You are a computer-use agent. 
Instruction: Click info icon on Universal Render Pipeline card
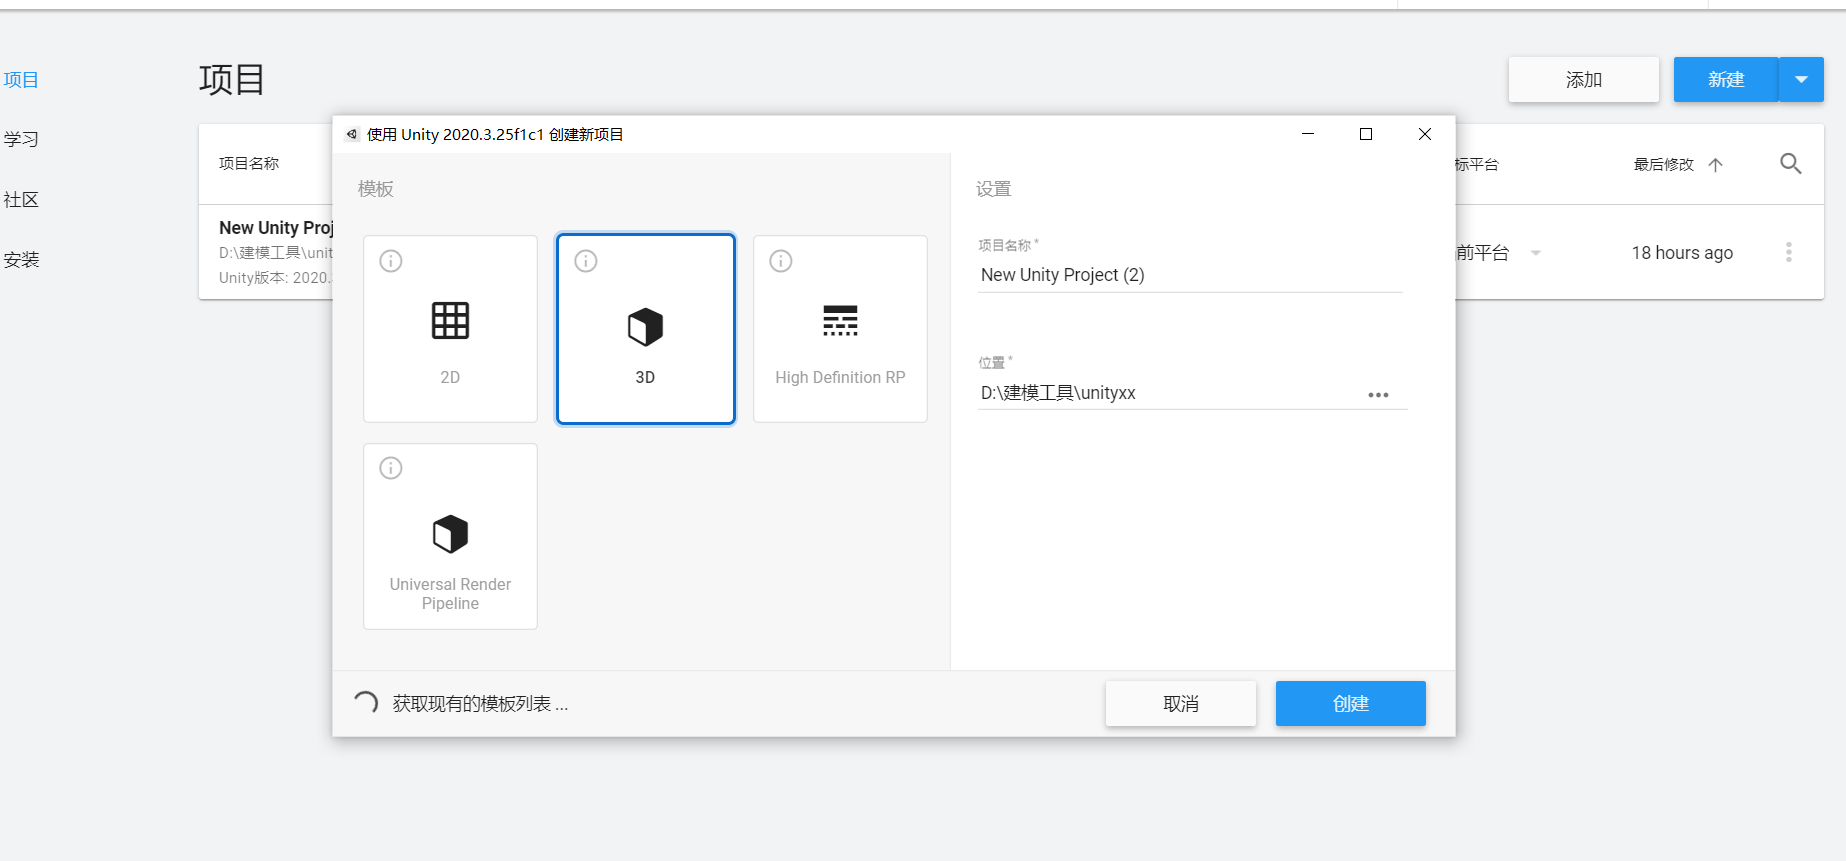coord(391,468)
